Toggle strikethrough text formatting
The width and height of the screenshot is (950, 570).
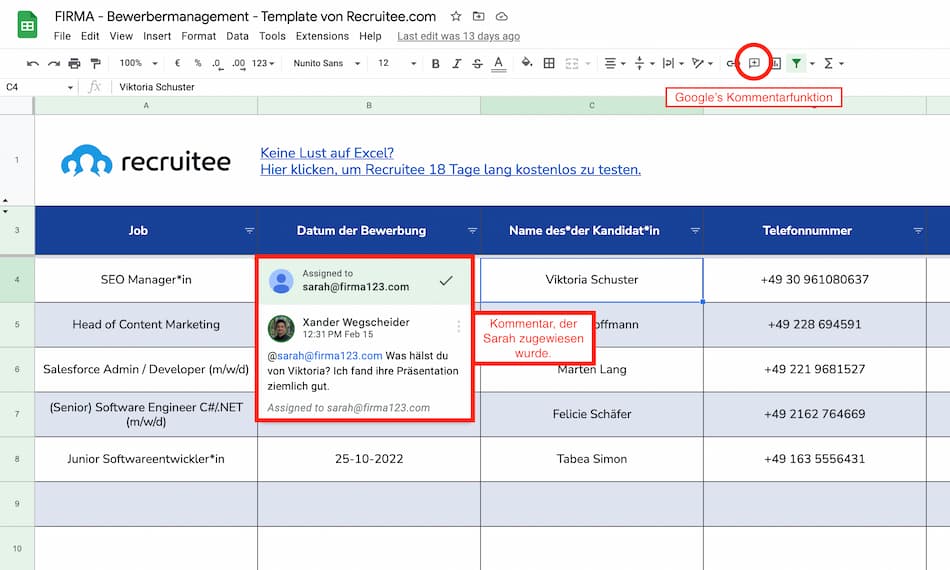[x=477, y=63]
